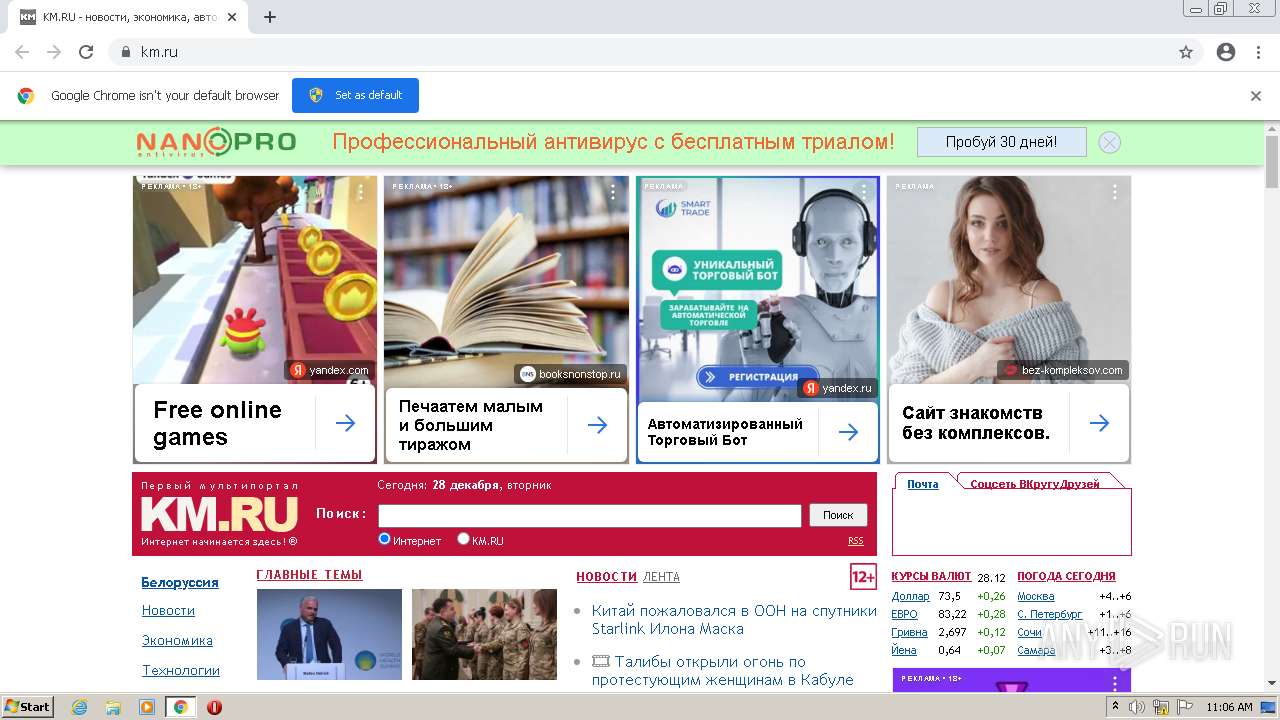Select 'KM.RU' search radio button
The image size is (1280, 720).
pos(463,539)
